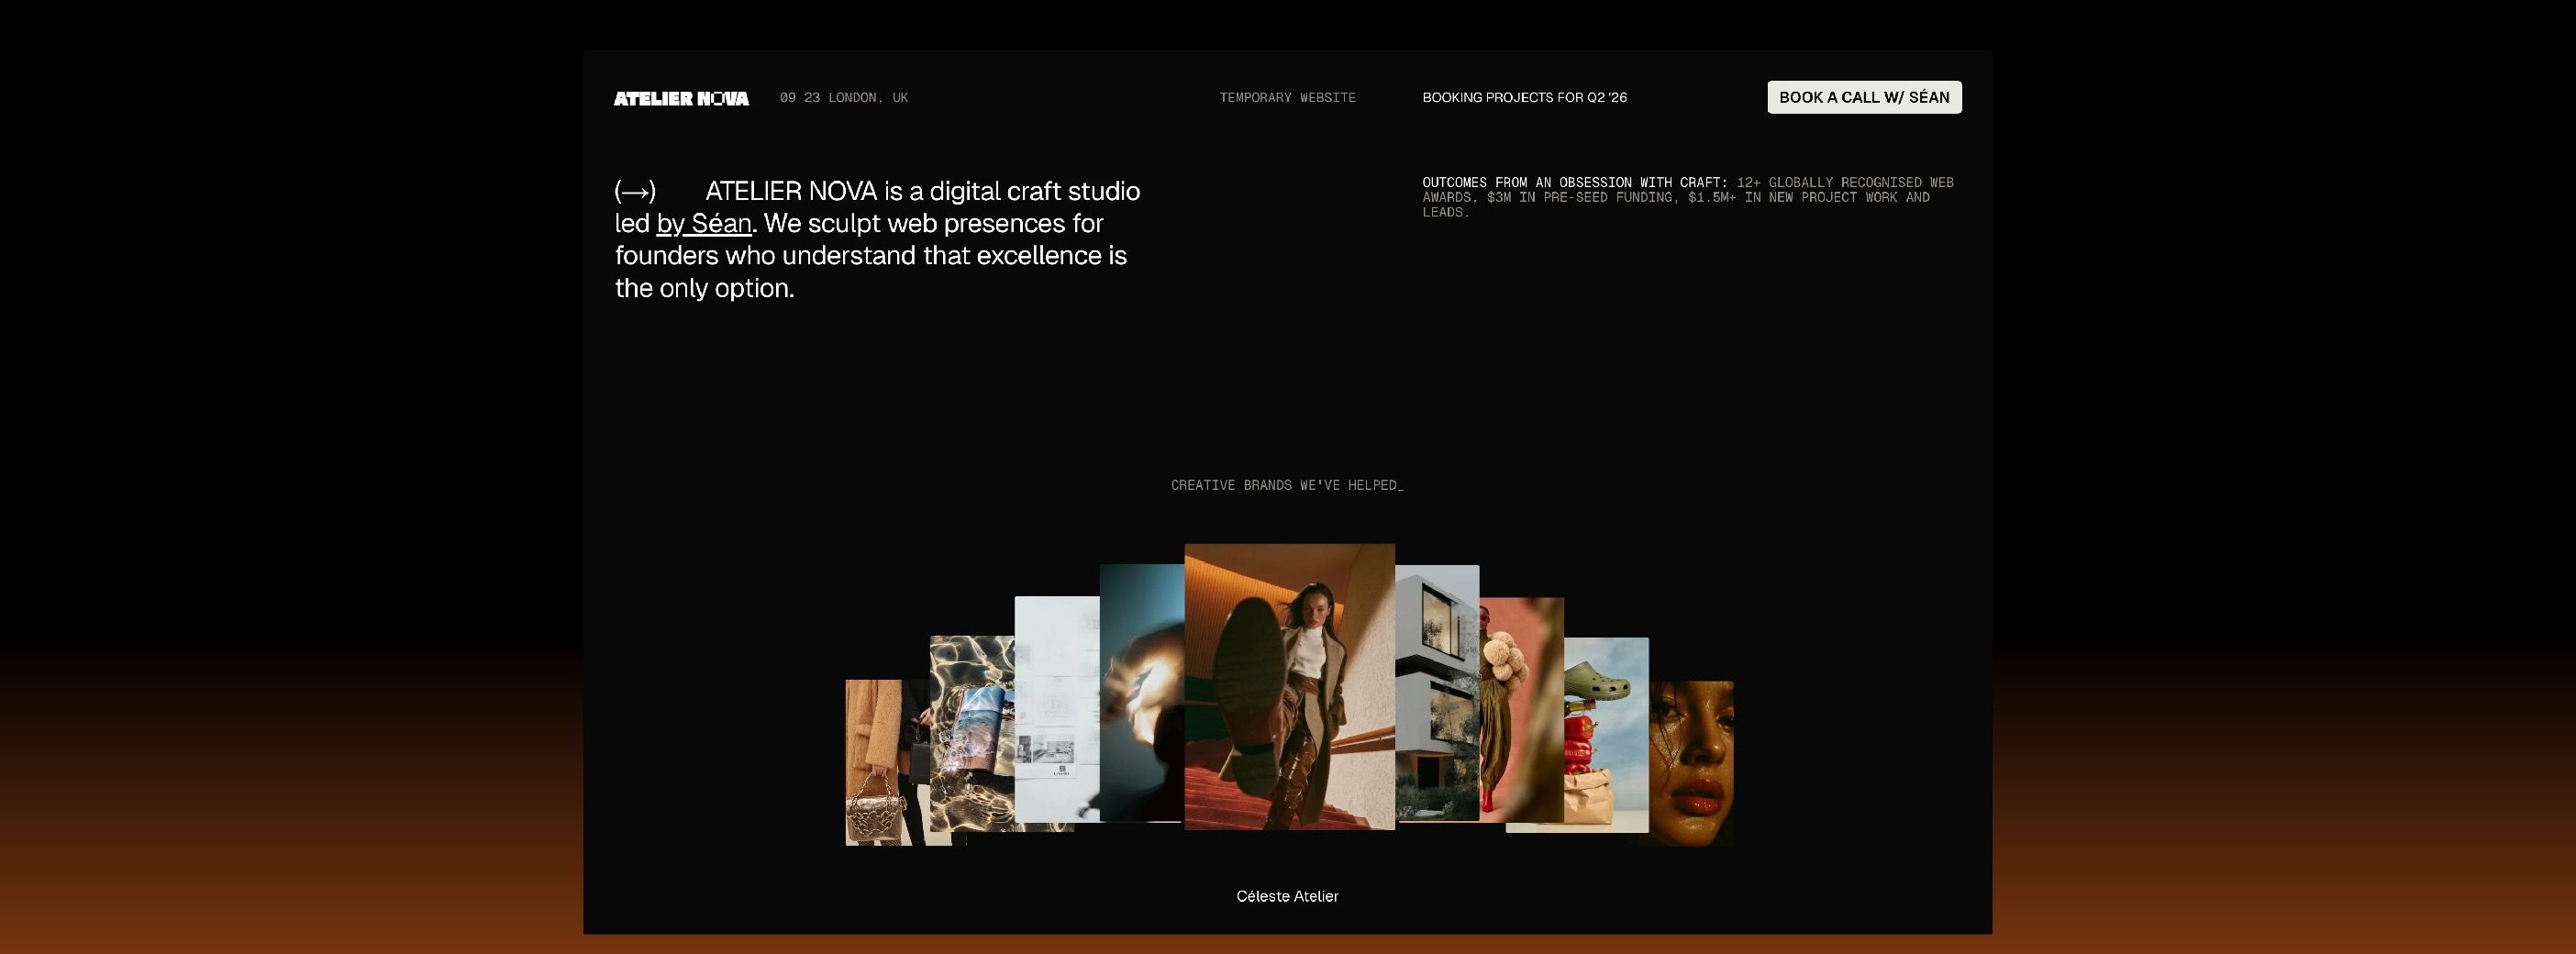This screenshot has height=954, width=2576.
Task: Click the arrow symbol before the intro text
Action: [635, 191]
